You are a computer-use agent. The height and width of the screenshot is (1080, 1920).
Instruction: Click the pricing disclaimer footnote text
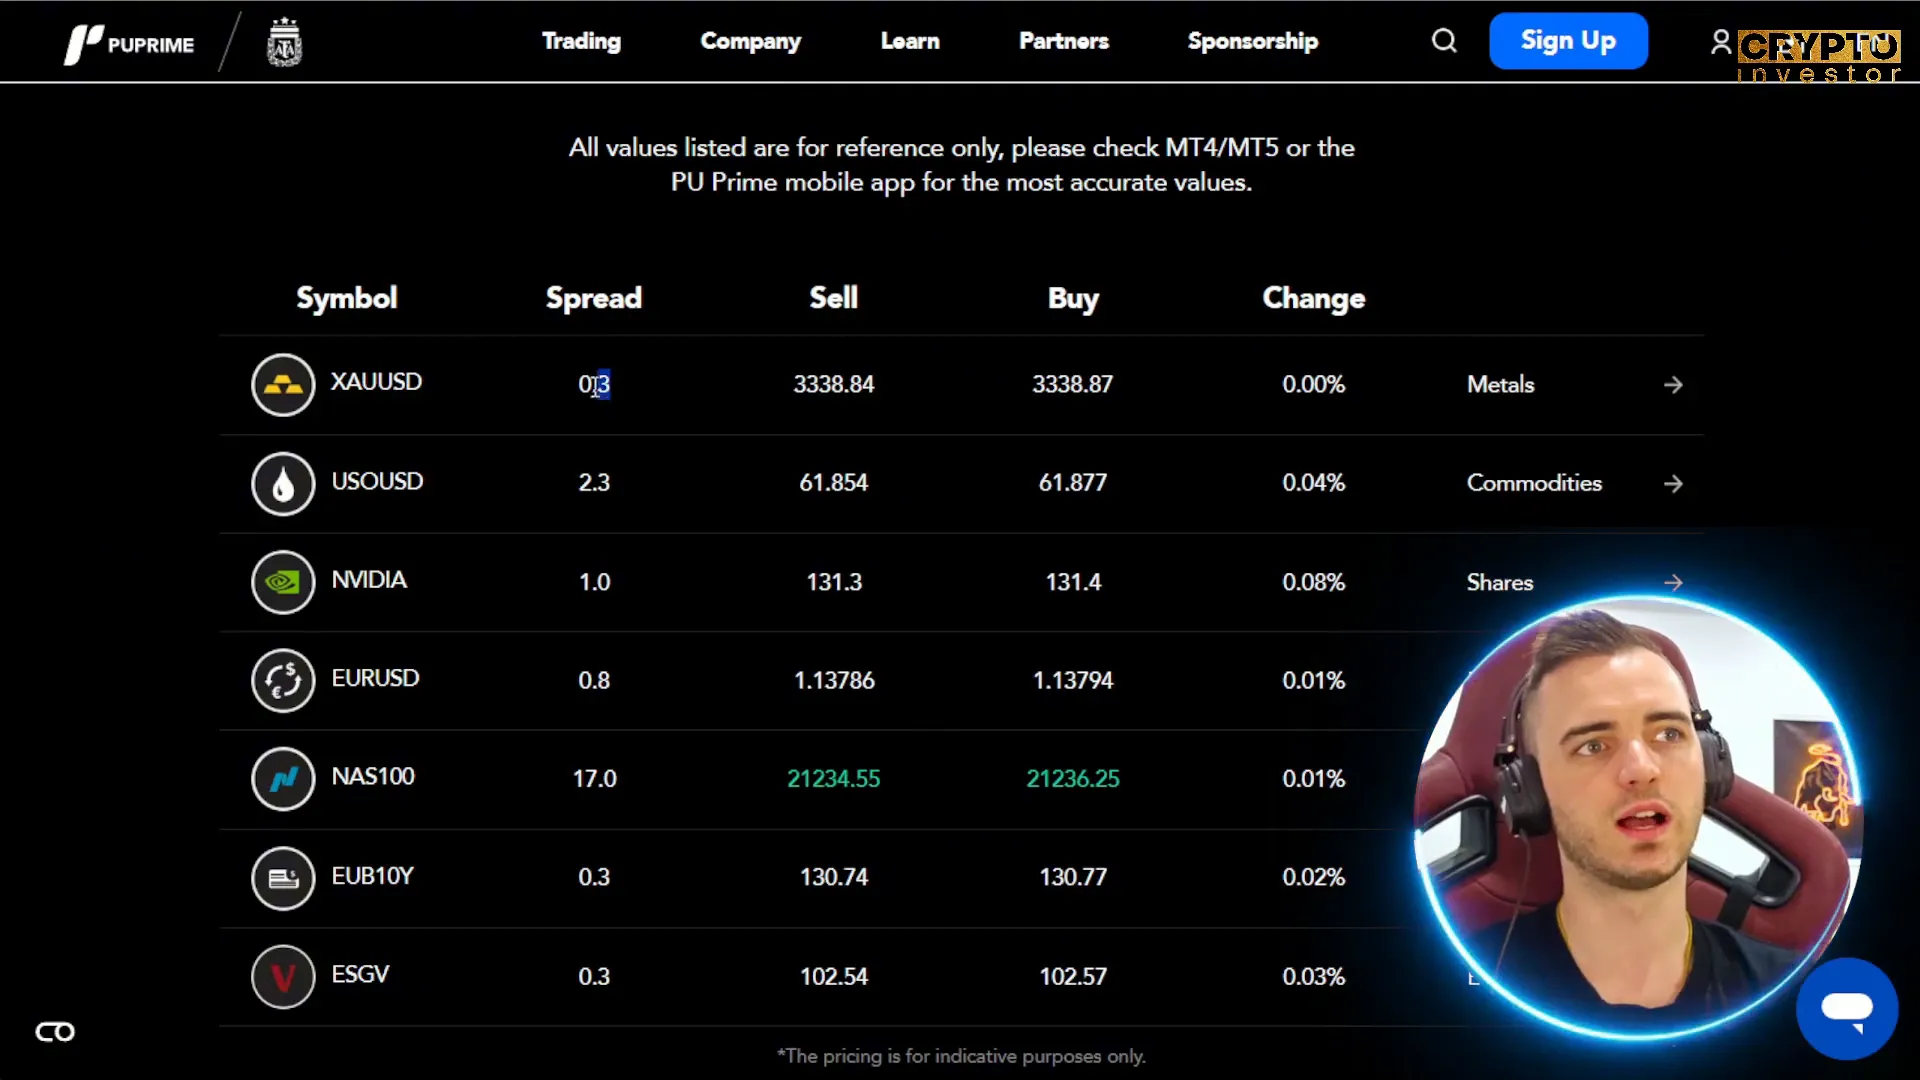coord(961,1056)
